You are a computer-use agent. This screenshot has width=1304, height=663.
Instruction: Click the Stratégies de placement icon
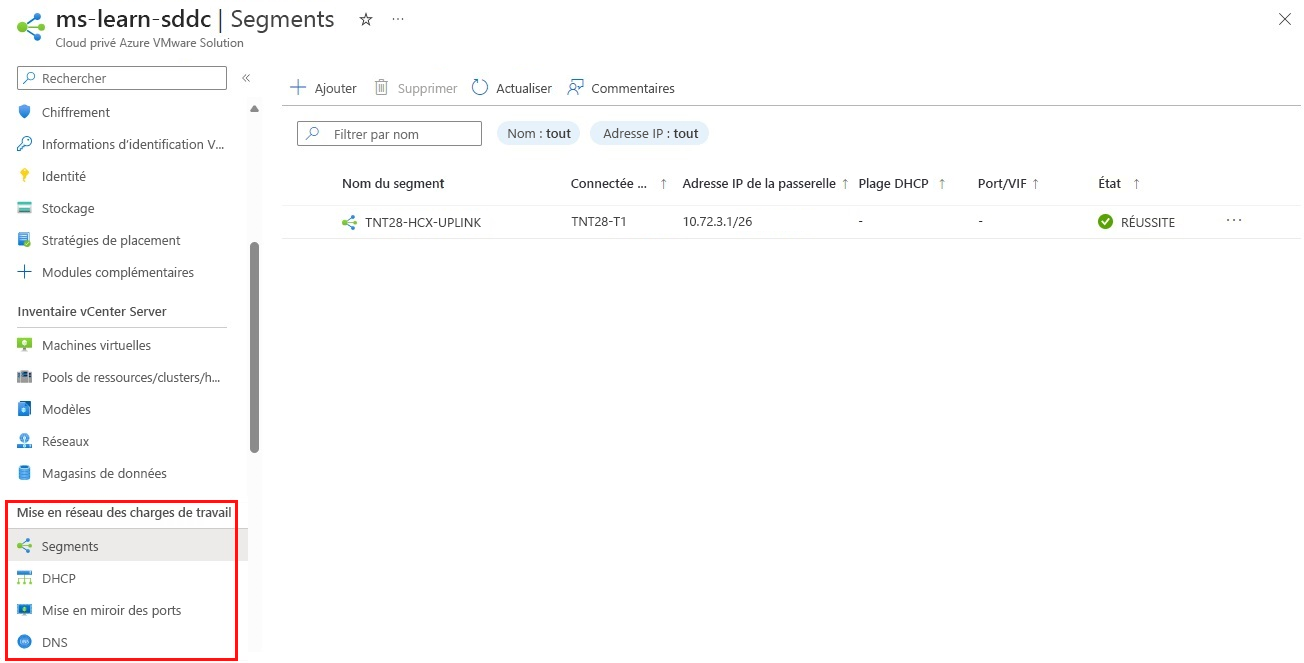pos(25,240)
